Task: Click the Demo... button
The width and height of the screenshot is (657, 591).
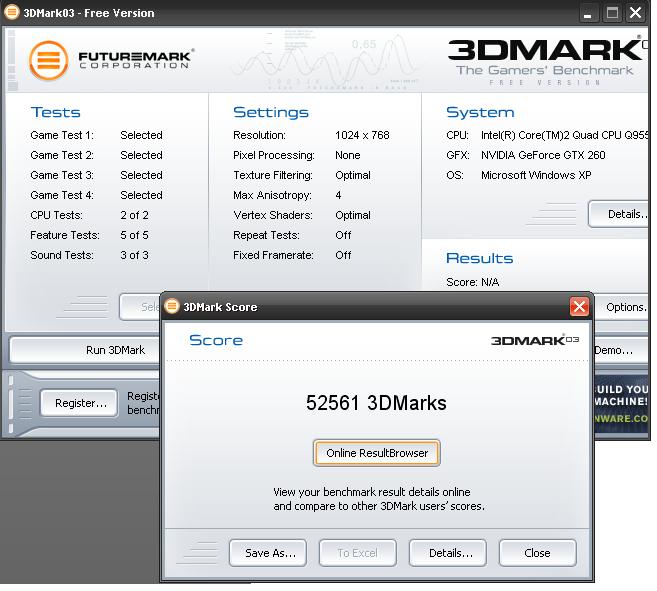Action: pos(621,350)
